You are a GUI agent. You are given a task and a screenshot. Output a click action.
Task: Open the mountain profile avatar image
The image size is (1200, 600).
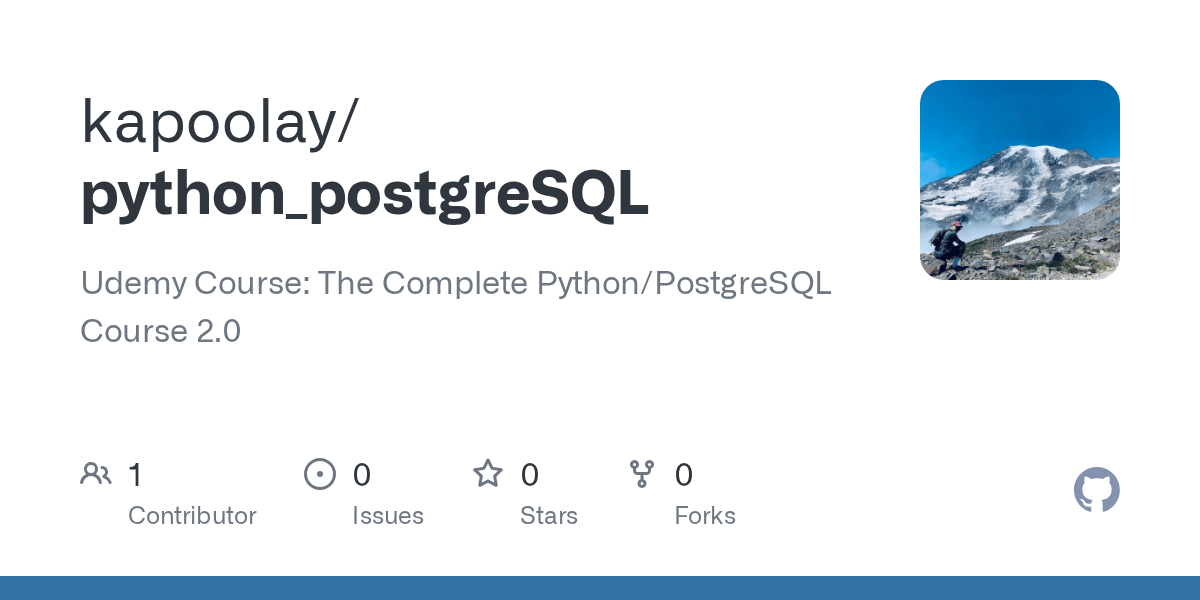point(1019,180)
